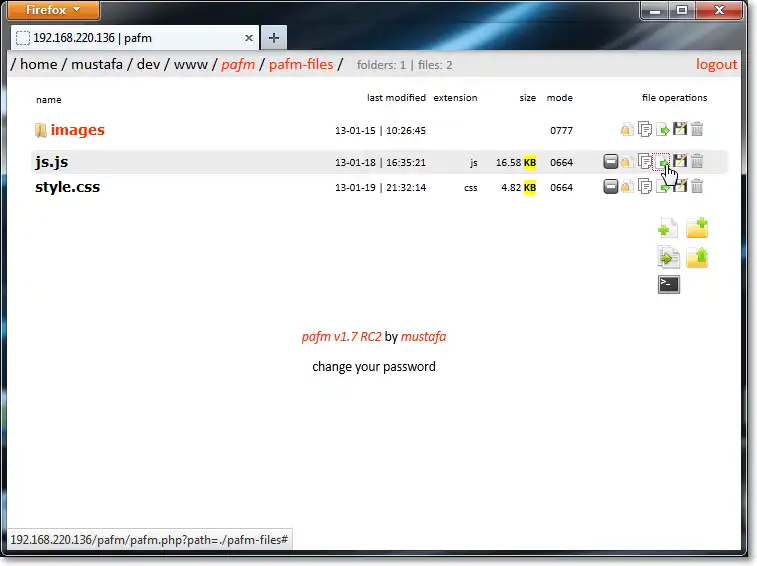Move the images folder
Image resolution: width=757 pixels, height=566 pixels.
[x=663, y=129]
